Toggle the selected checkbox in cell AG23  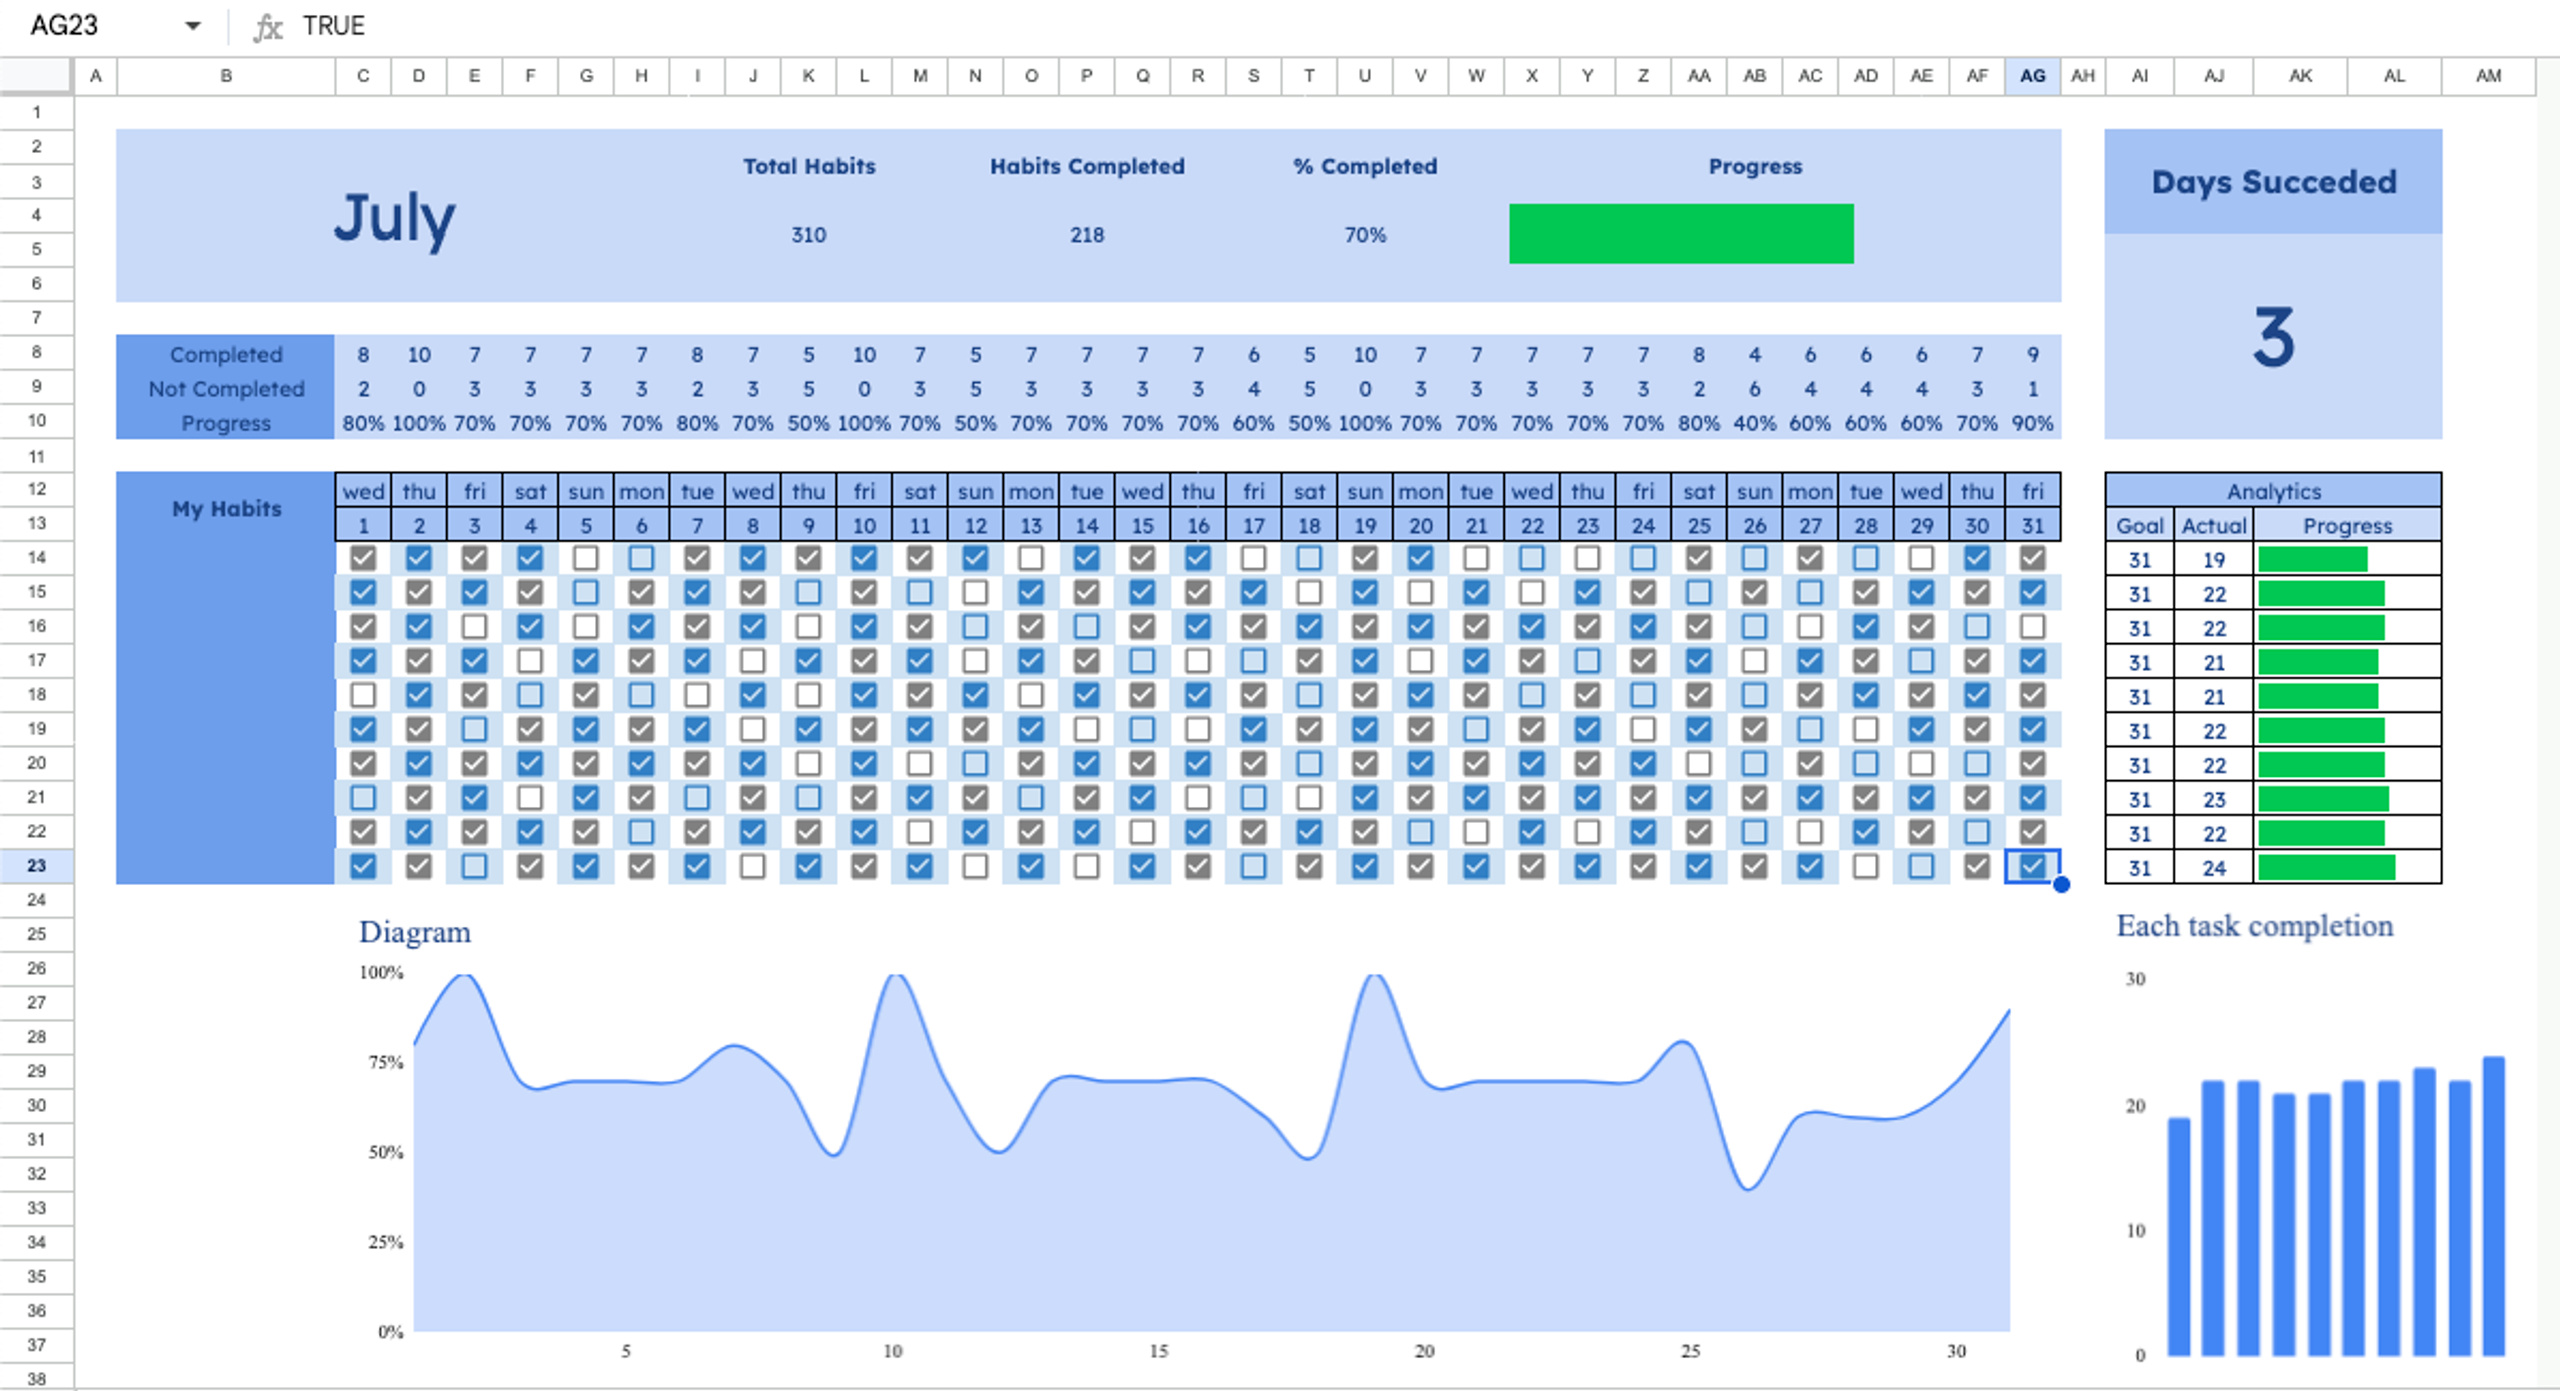2032,866
